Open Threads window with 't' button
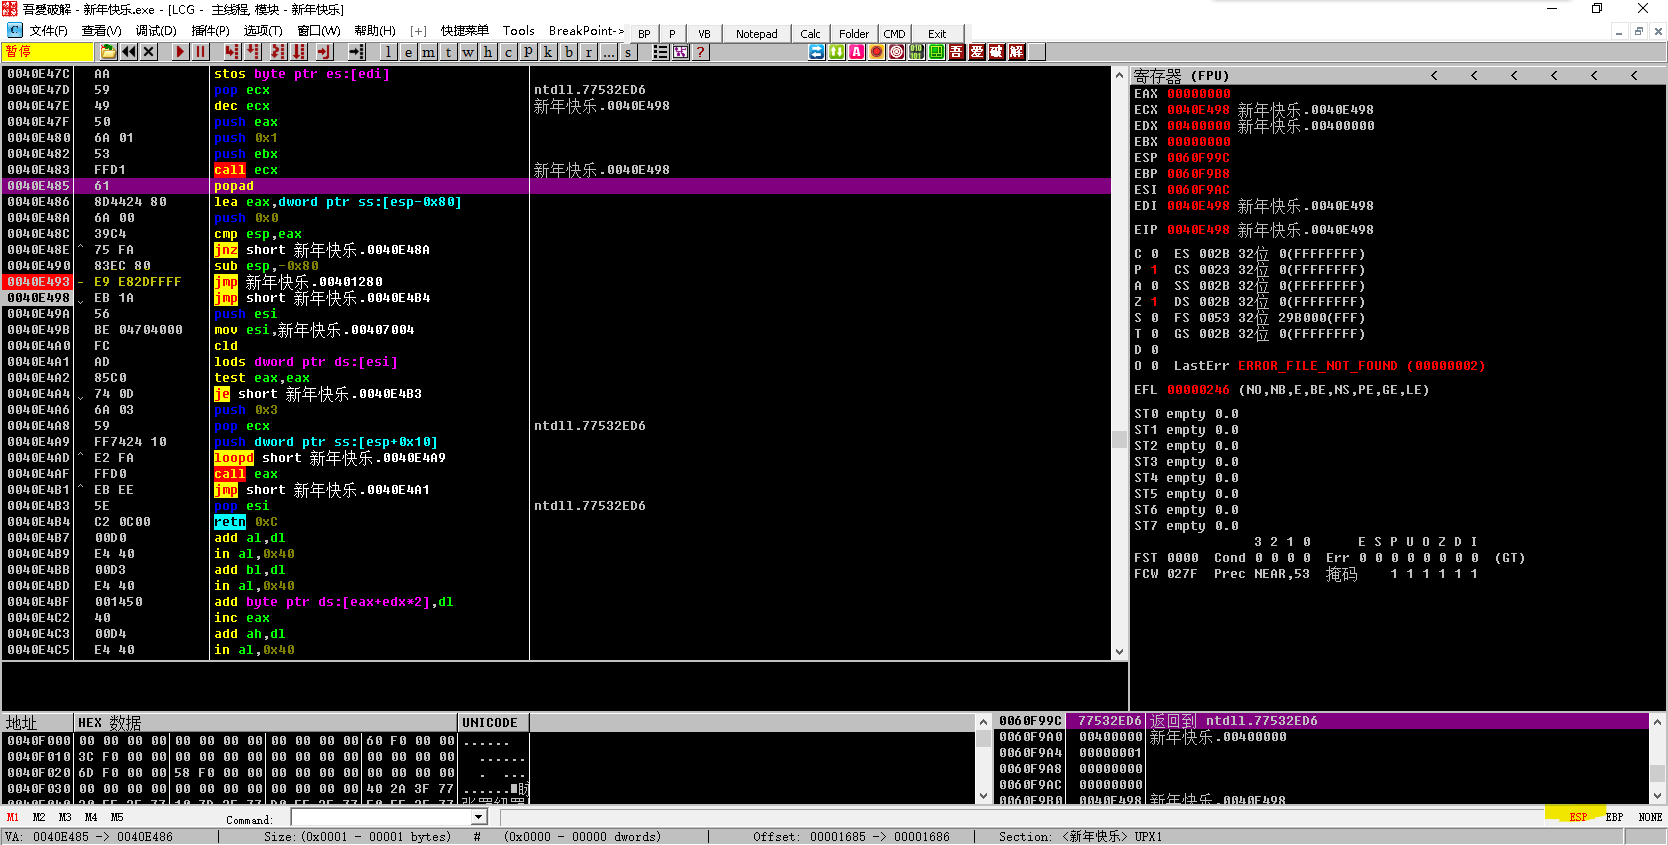This screenshot has height=845, width=1668. pyautogui.click(x=448, y=52)
